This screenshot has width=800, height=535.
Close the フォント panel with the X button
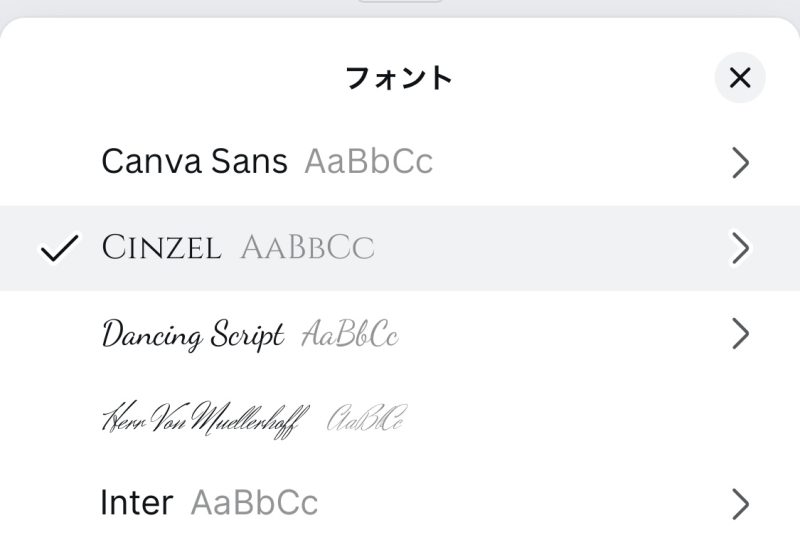(740, 78)
